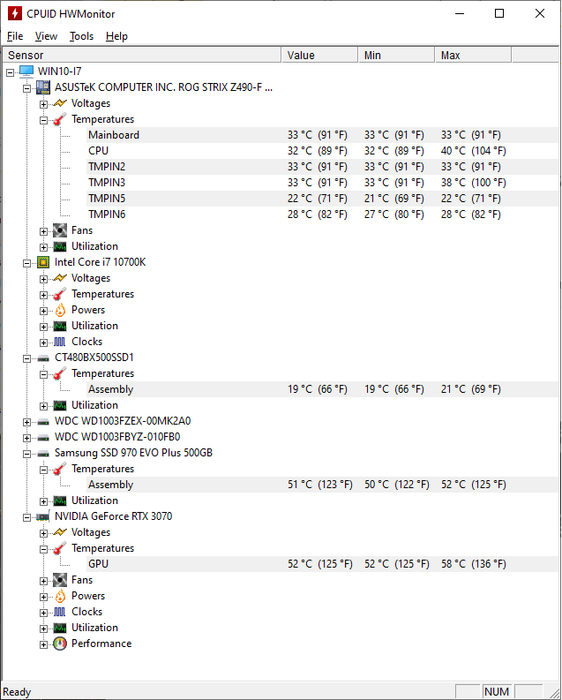Click the Max column header
This screenshot has width=562, height=700.
(x=473, y=55)
